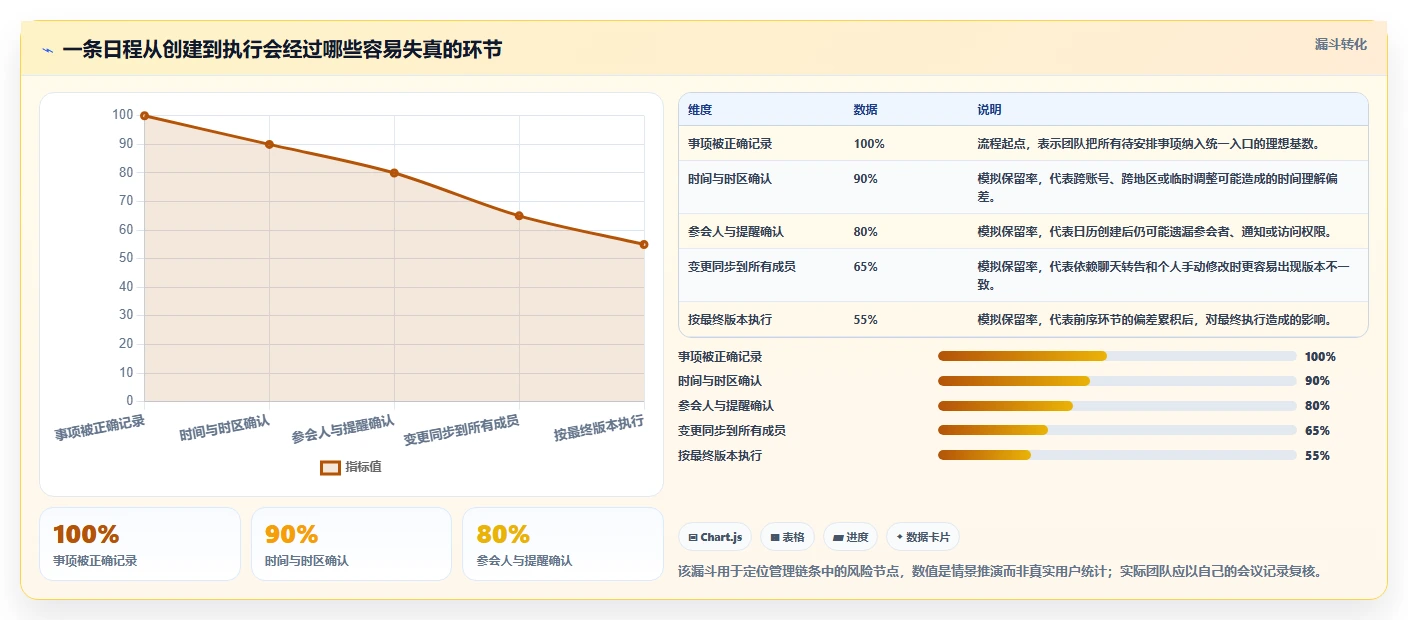Click the title 一条日程从创建到执行

tap(282, 49)
